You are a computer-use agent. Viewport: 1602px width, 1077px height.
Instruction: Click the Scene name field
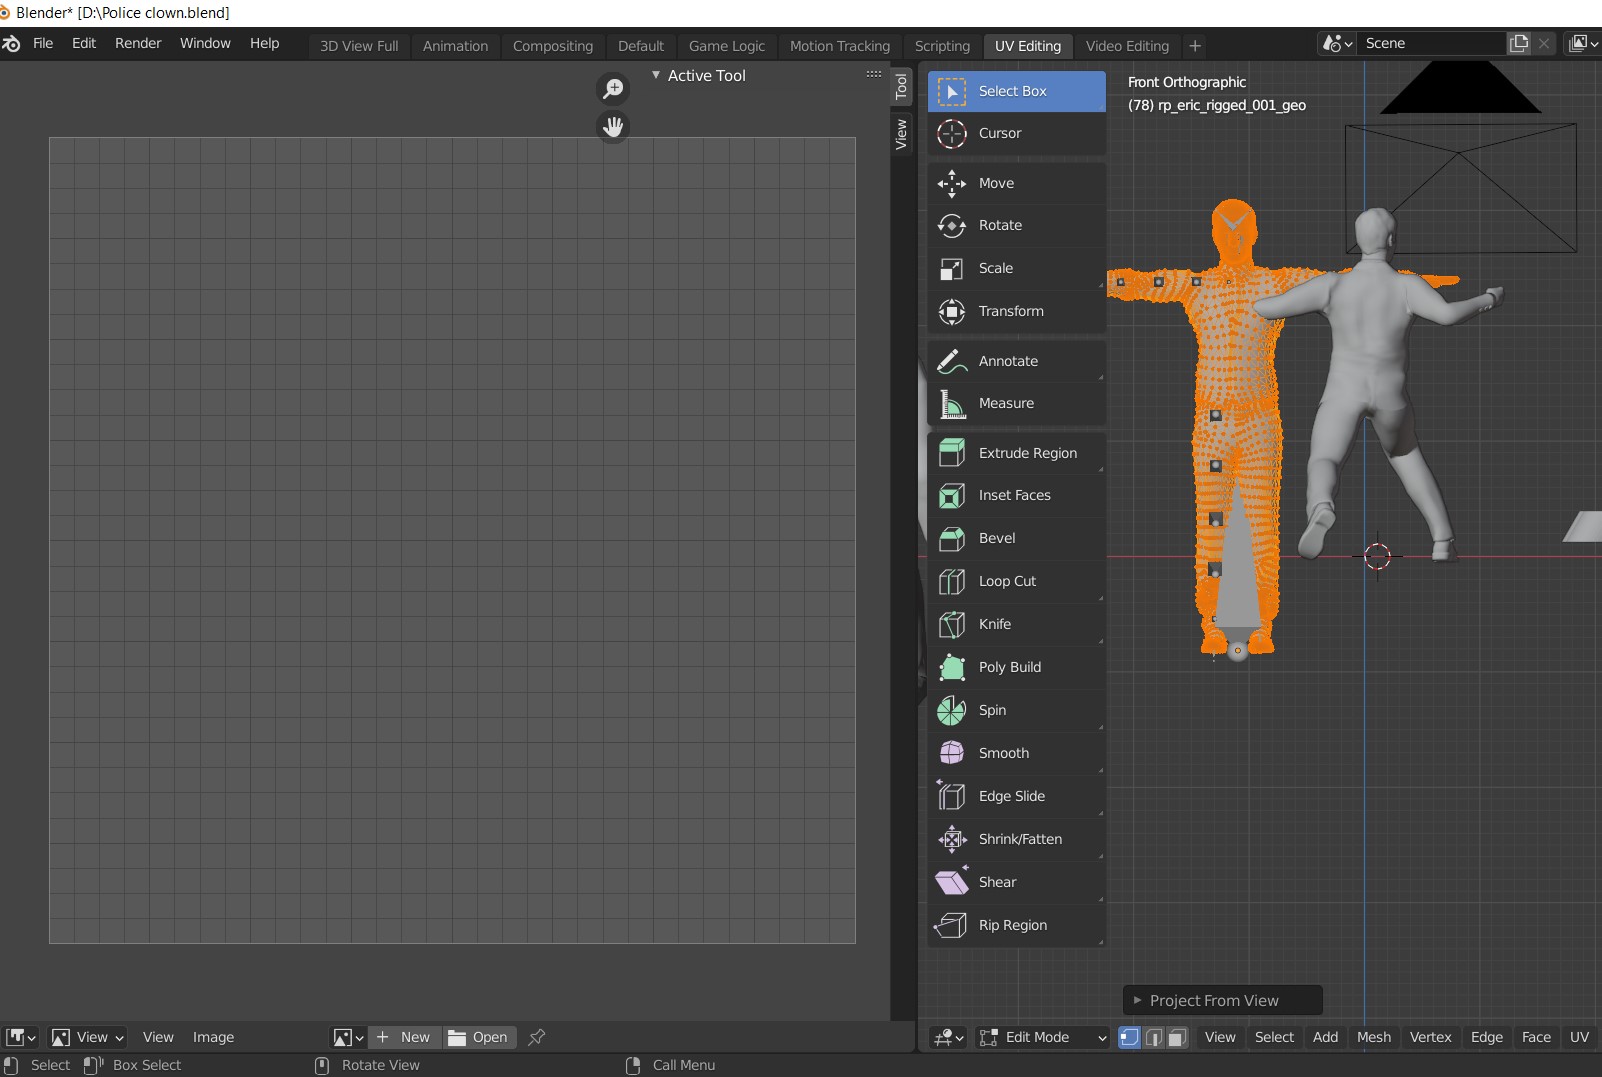point(1433,43)
